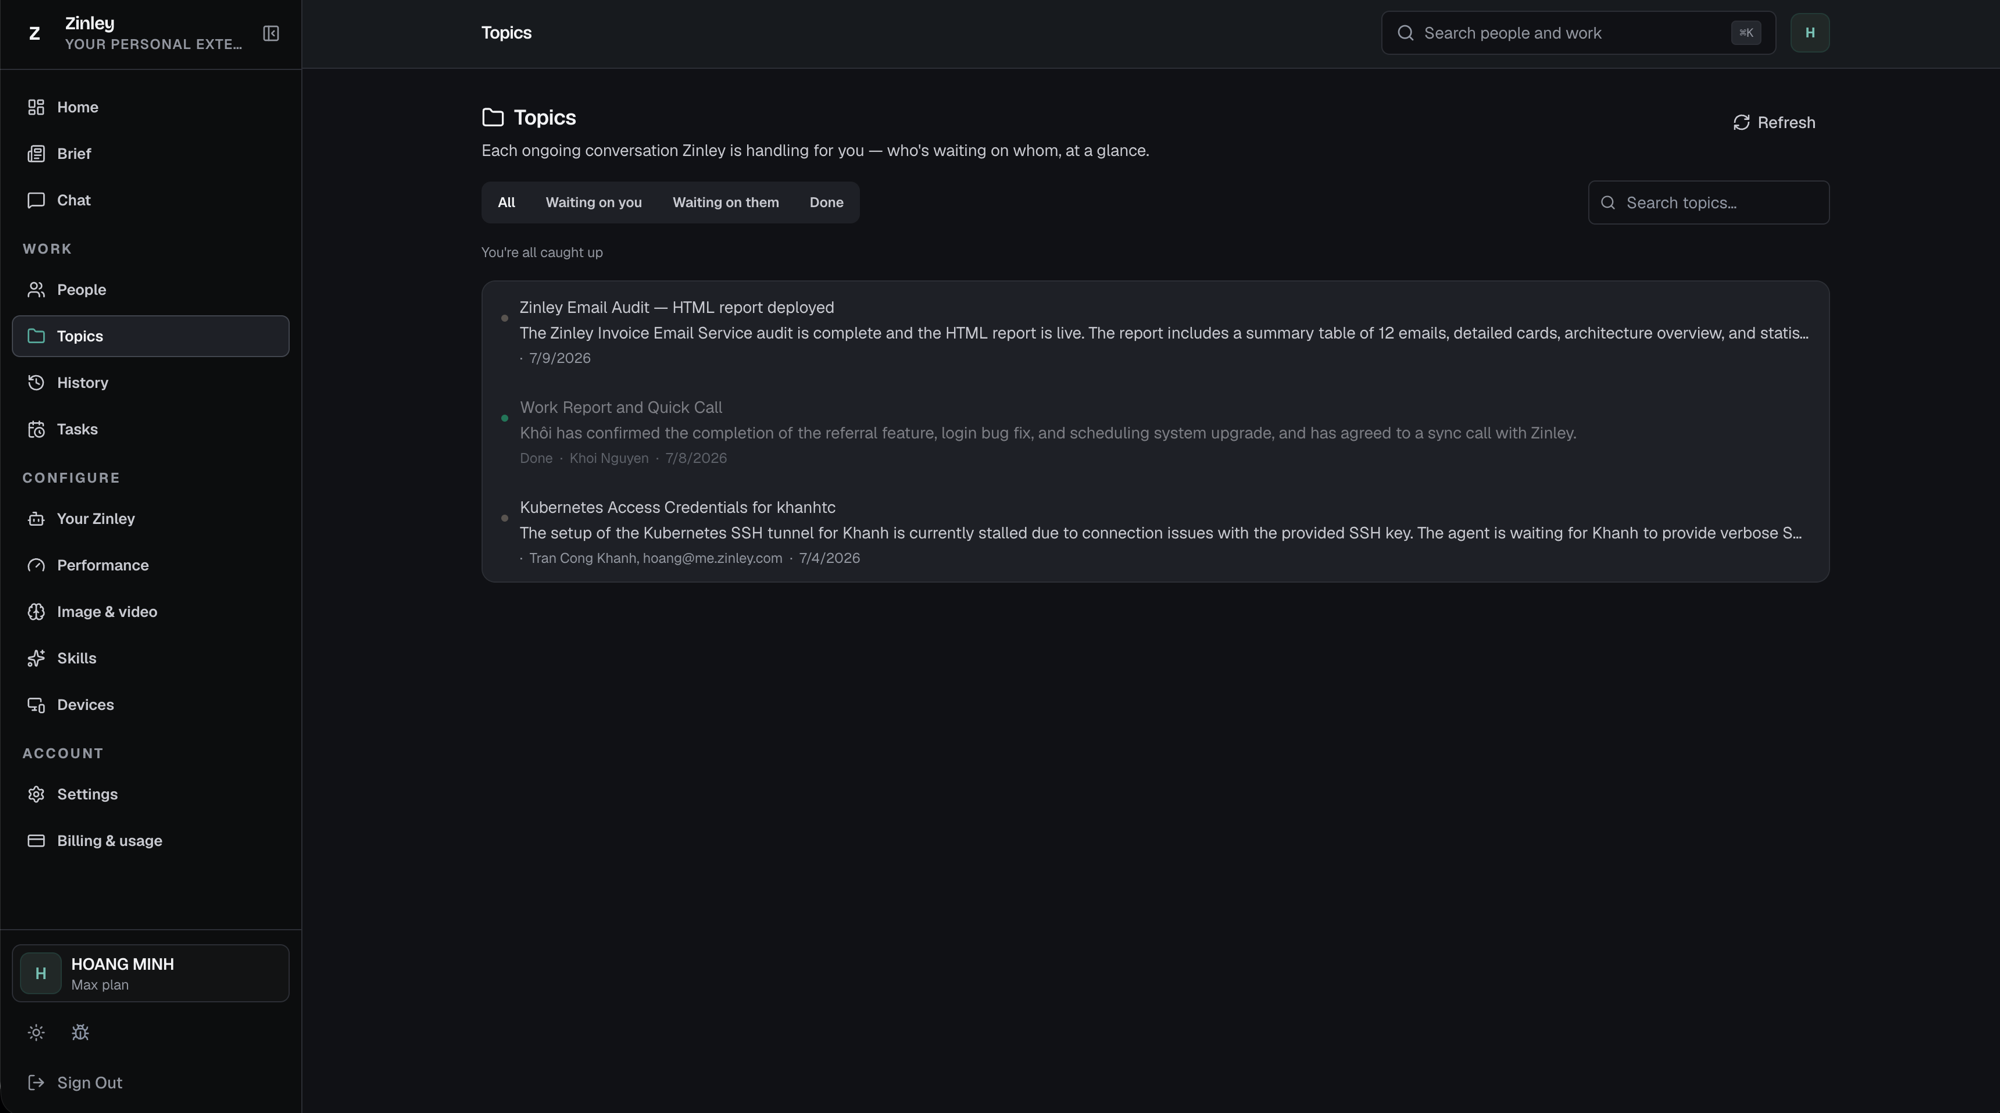Sign out of the account
The width and height of the screenshot is (2000, 1113).
click(150, 1082)
